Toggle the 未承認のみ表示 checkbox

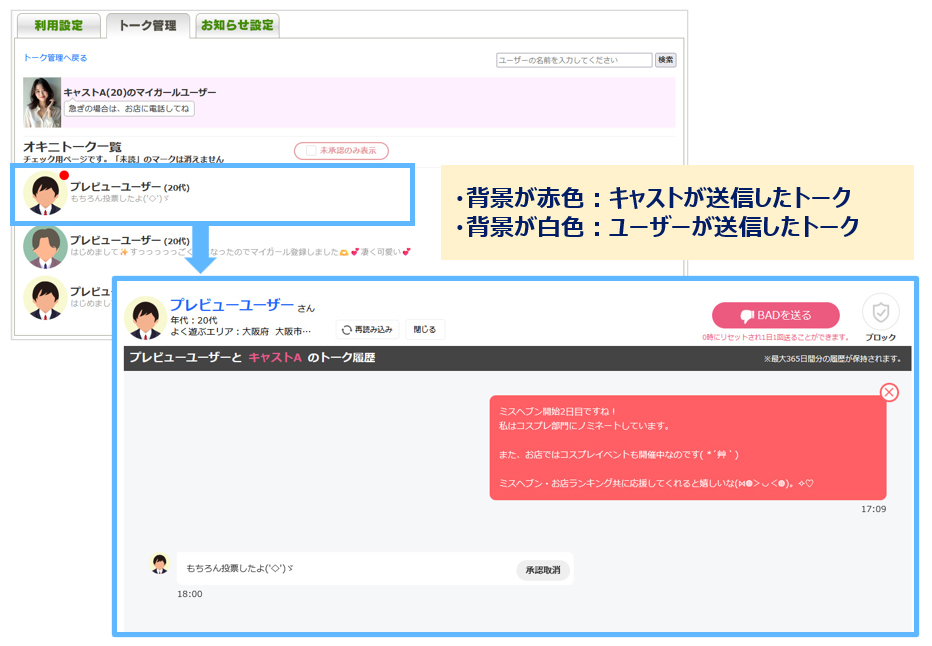click(x=311, y=150)
